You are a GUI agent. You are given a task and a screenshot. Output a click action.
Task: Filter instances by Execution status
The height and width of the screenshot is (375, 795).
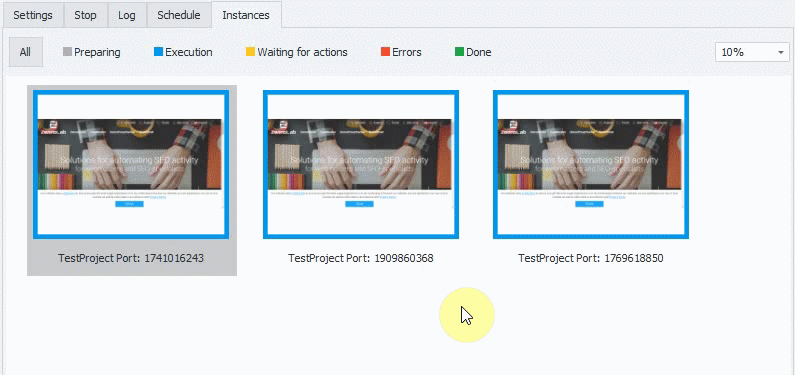tap(183, 52)
